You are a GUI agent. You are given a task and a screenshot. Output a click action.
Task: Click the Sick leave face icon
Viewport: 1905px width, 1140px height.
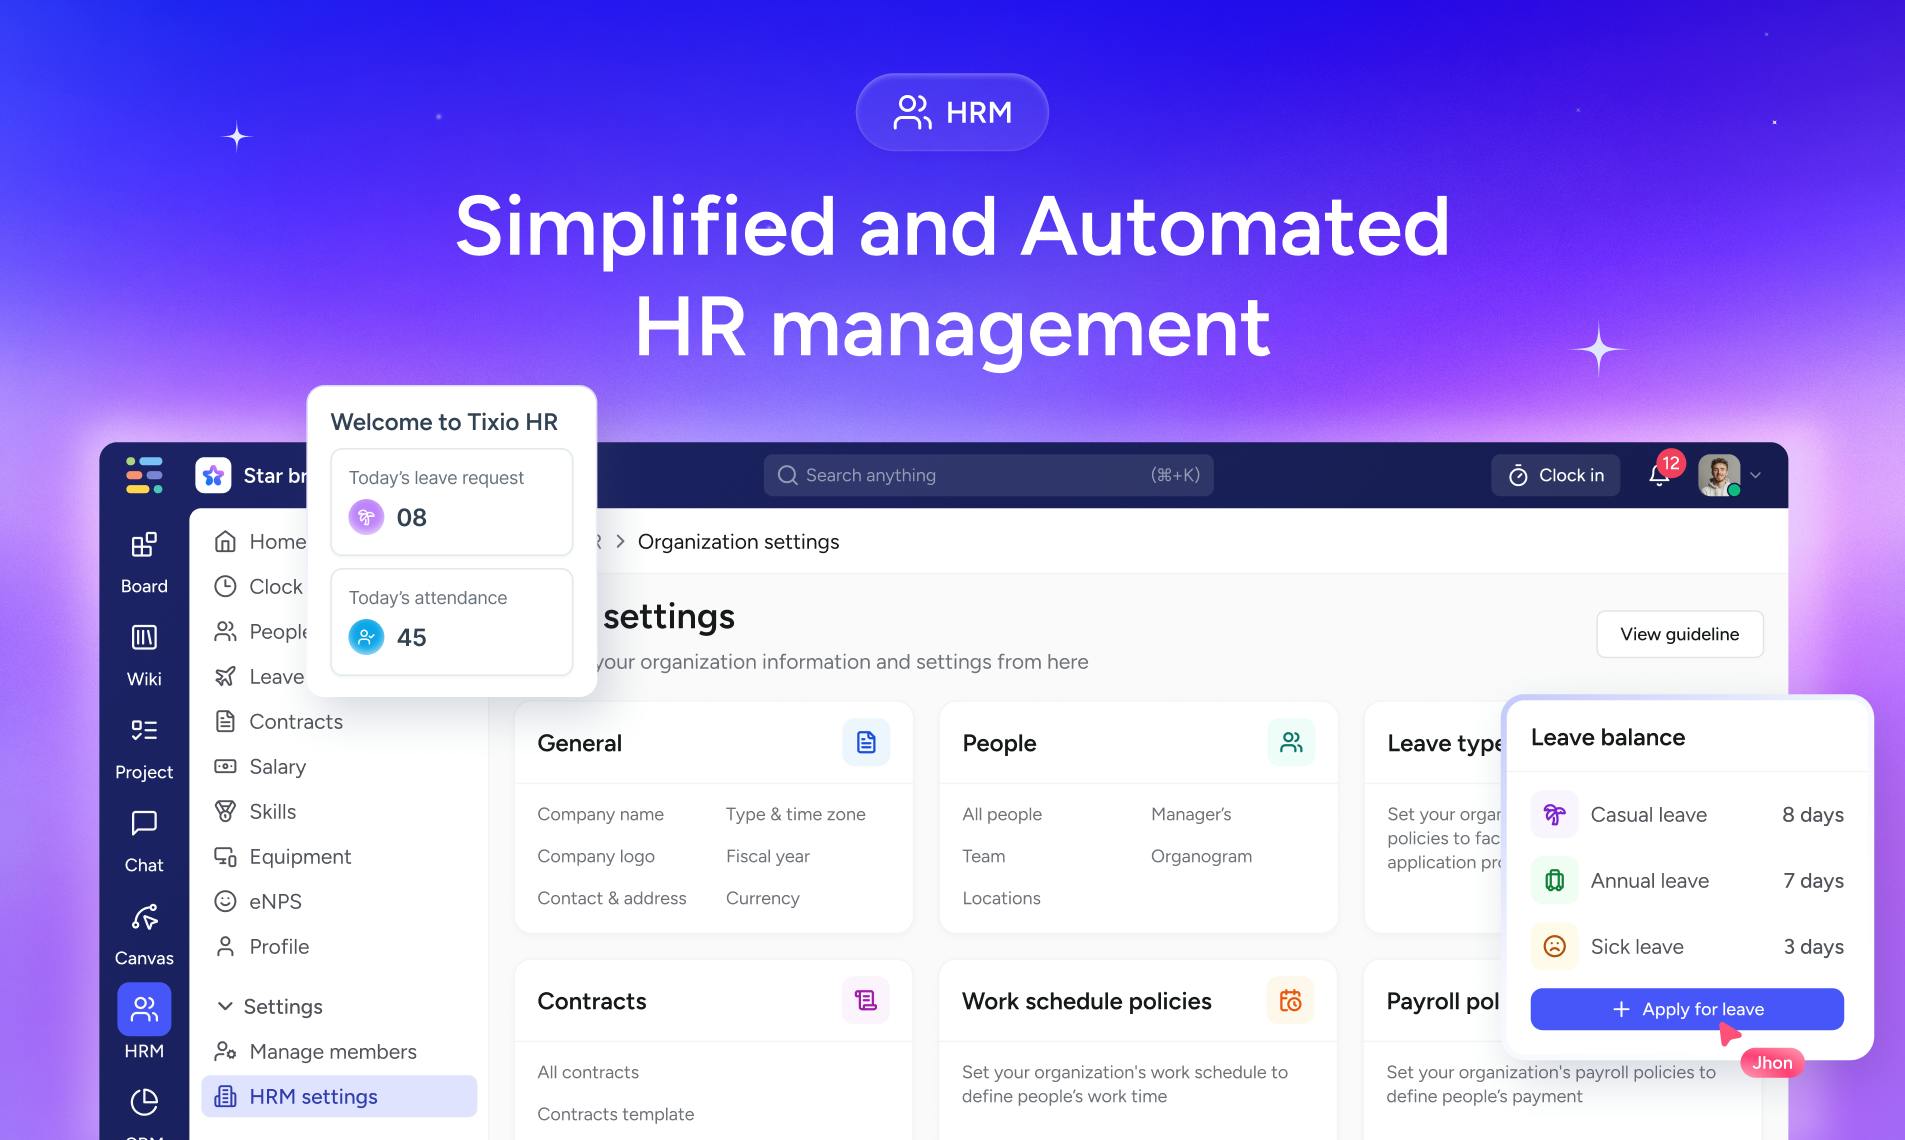[1555, 946]
